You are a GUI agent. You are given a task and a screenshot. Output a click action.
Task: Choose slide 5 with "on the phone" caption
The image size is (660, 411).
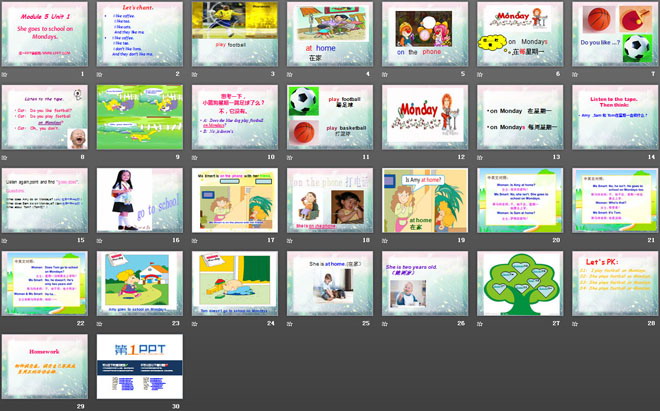pyautogui.click(x=424, y=33)
